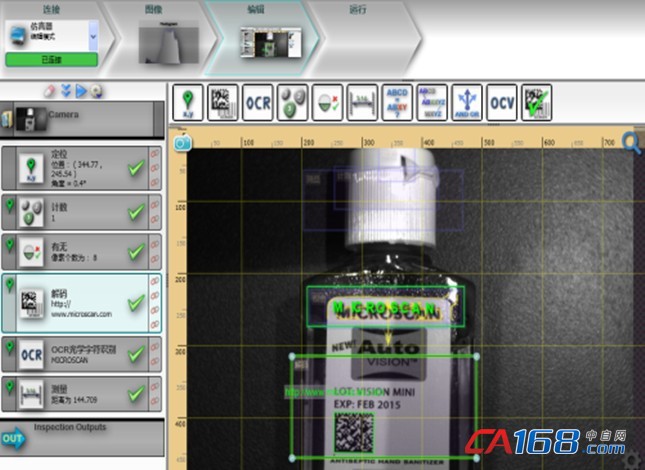The image size is (645, 470).
Task: Click the double down-arrow icon
Action: click(x=66, y=91)
